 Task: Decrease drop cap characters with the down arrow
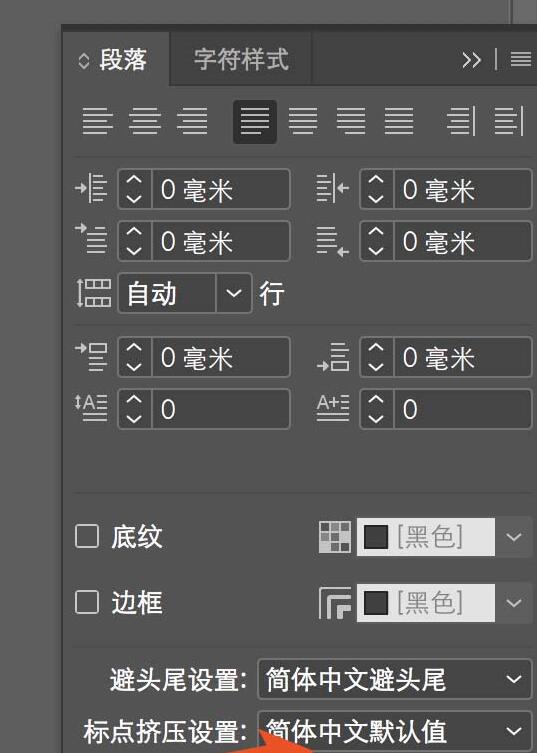click(376, 419)
